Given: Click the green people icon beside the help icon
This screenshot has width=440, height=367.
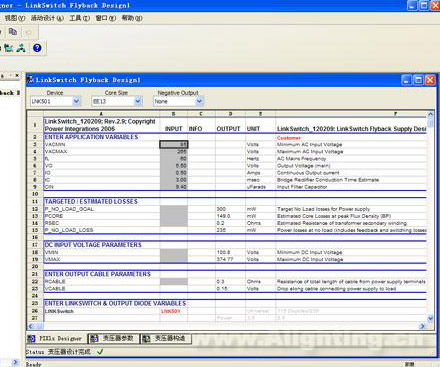Looking at the screenshot, I should coord(21,48).
